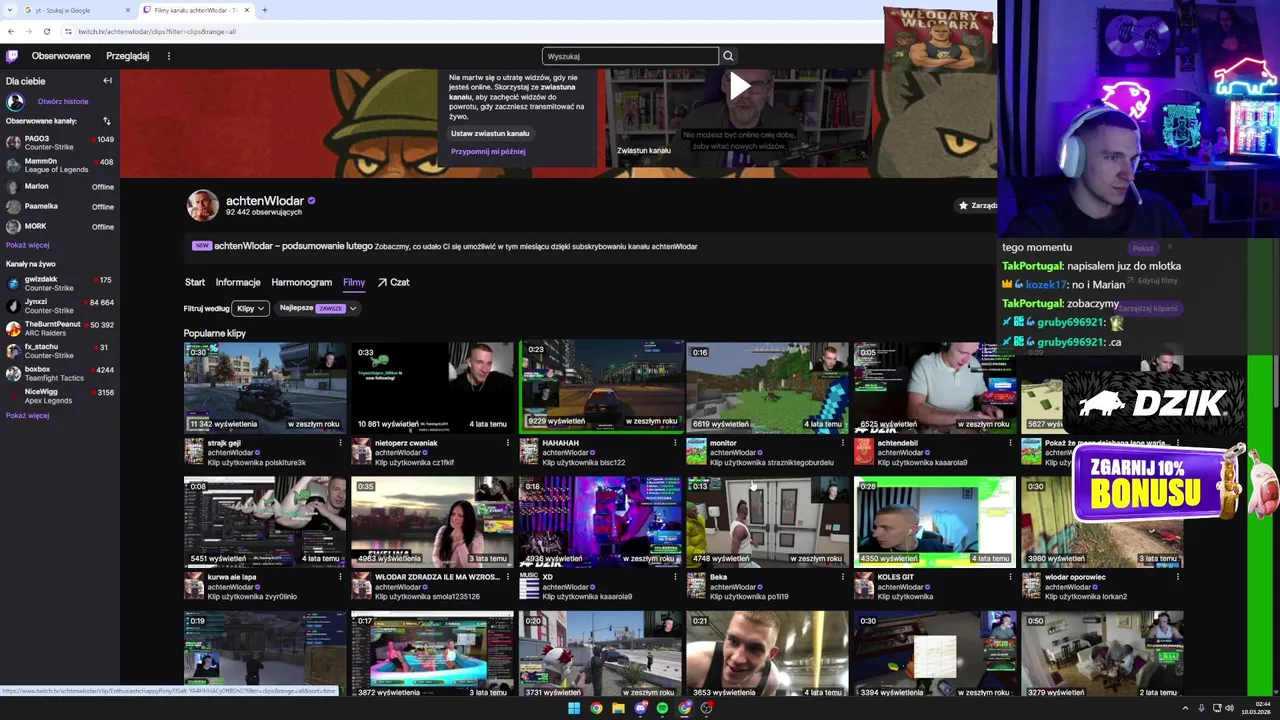Image resolution: width=1280 pixels, height=720 pixels.
Task: Open options for clip XD
Action: 675,577
